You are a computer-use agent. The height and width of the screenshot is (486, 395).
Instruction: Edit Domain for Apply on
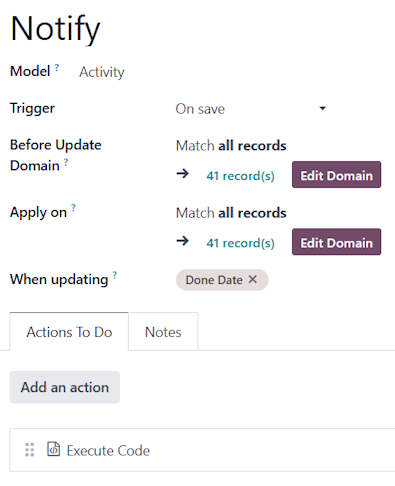pyautogui.click(x=336, y=242)
